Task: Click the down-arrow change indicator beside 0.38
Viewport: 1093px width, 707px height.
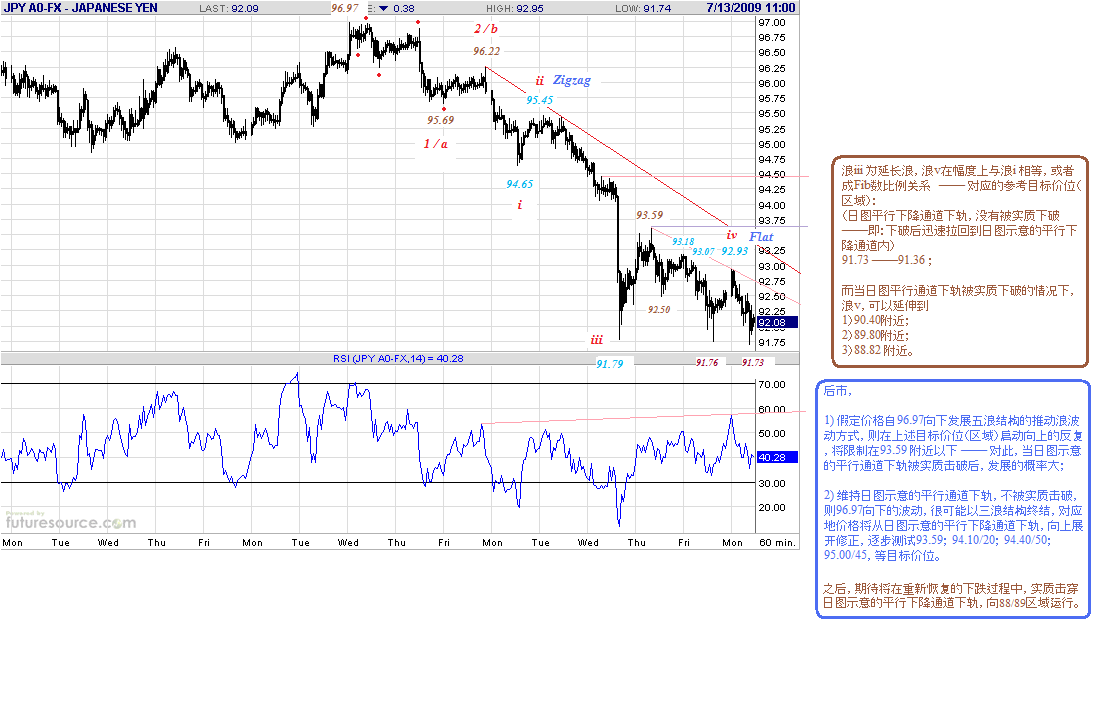Action: [383, 8]
